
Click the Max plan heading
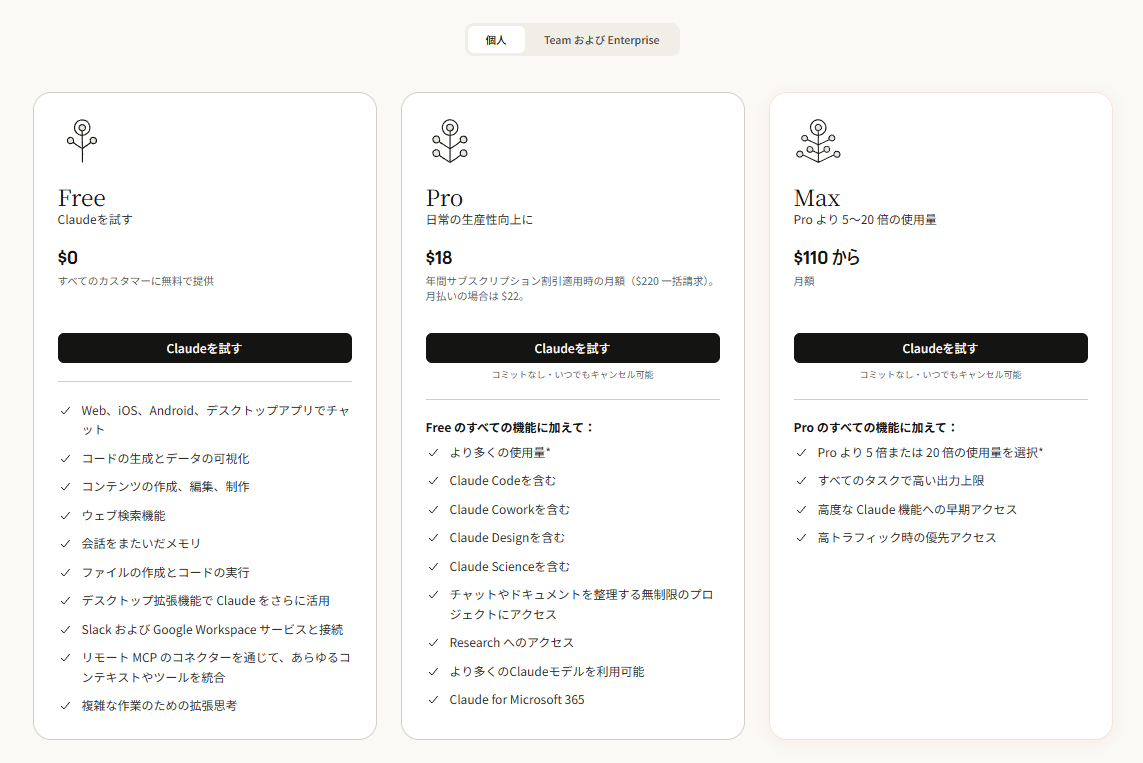point(816,198)
